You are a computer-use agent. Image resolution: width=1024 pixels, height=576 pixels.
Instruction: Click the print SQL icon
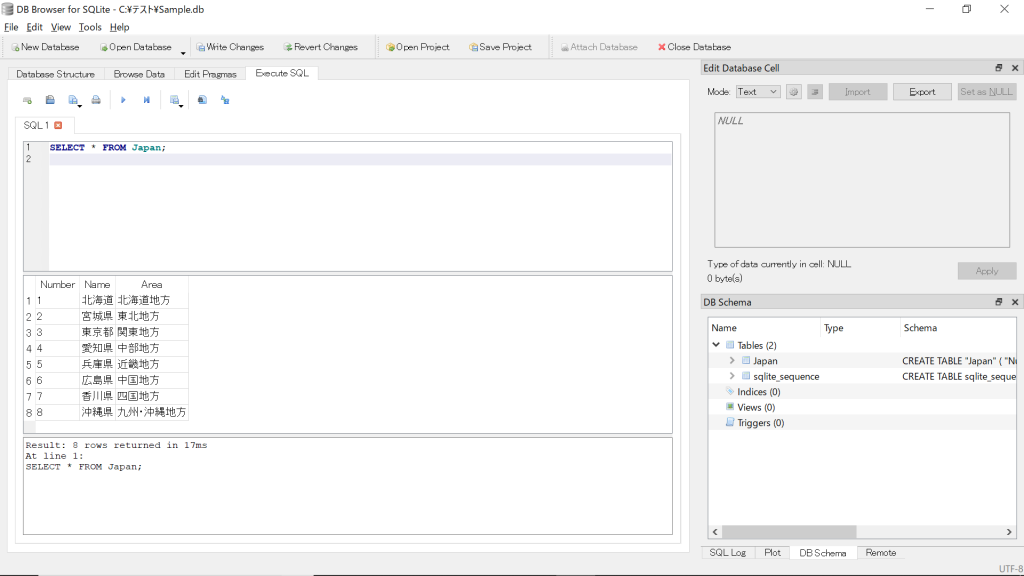(x=96, y=100)
